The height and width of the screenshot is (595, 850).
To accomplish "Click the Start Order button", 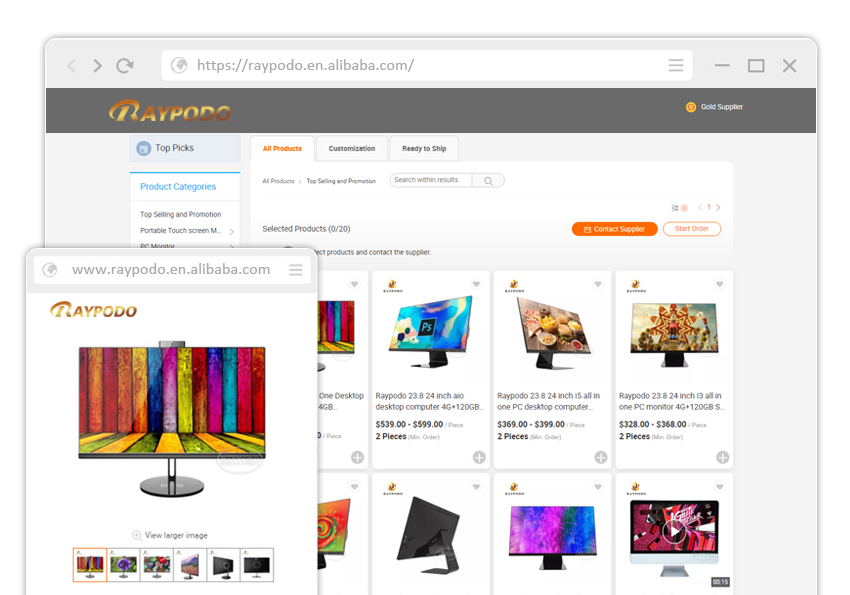I will 692,229.
